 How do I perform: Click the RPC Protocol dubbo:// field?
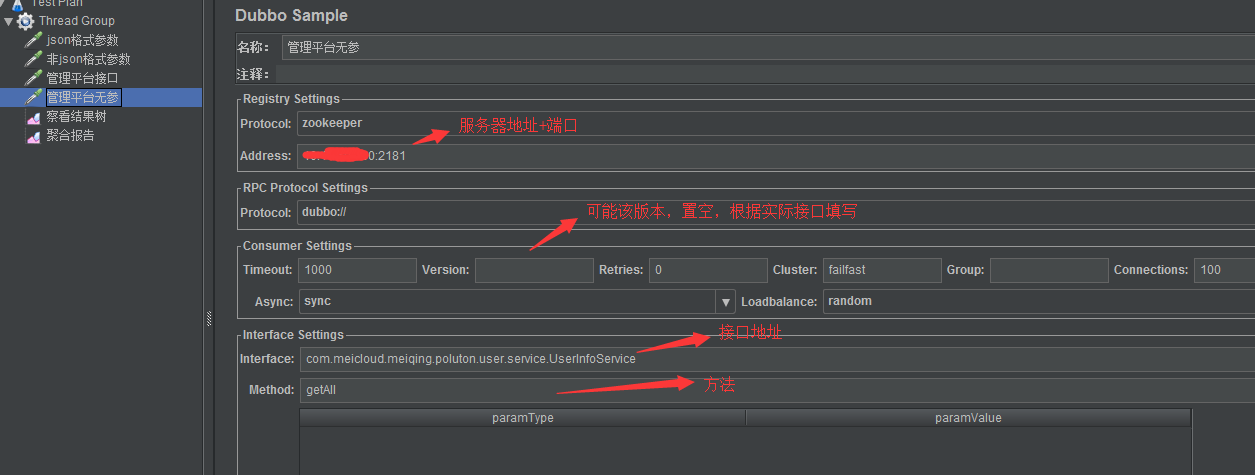click(x=775, y=213)
